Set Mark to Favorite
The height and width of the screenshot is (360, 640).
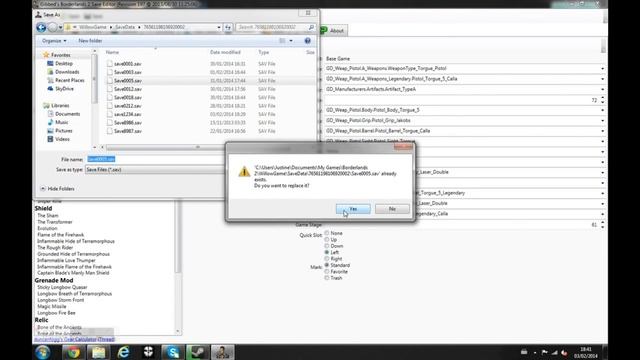pyautogui.click(x=336, y=271)
